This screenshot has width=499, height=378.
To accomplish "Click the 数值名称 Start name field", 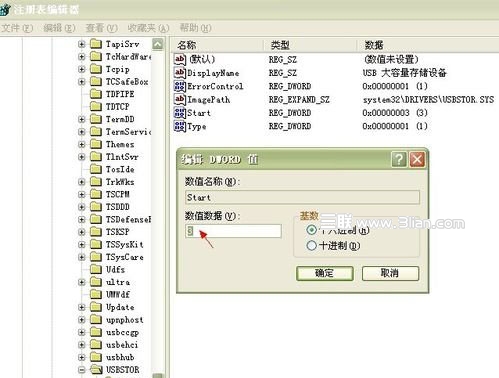I will tap(302, 197).
